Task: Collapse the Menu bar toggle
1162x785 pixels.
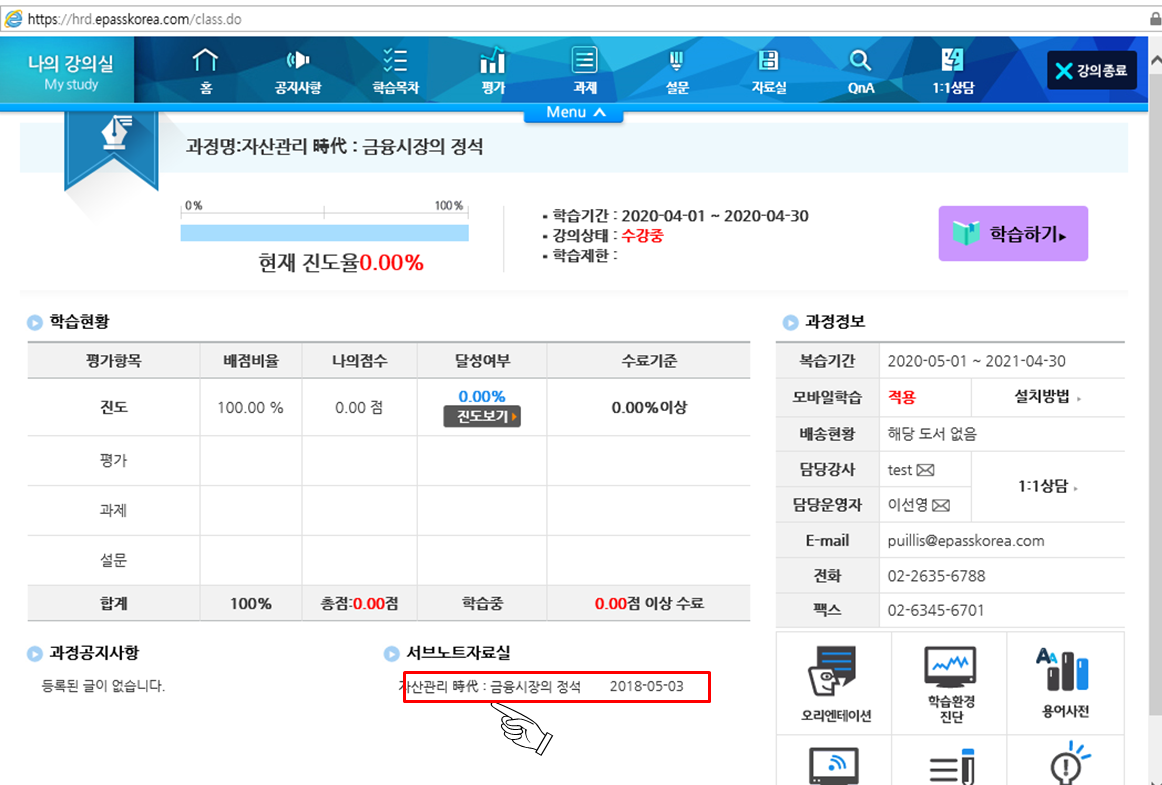Action: coord(574,113)
